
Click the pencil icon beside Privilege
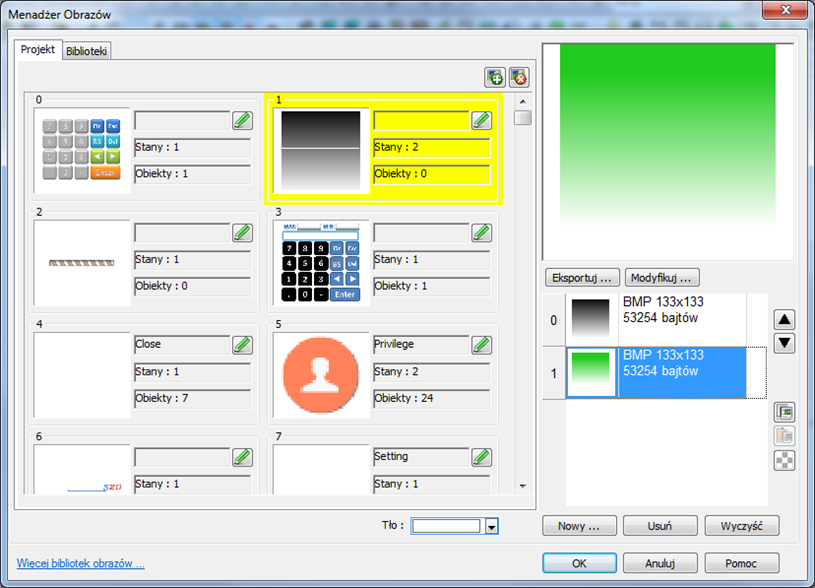pos(481,344)
